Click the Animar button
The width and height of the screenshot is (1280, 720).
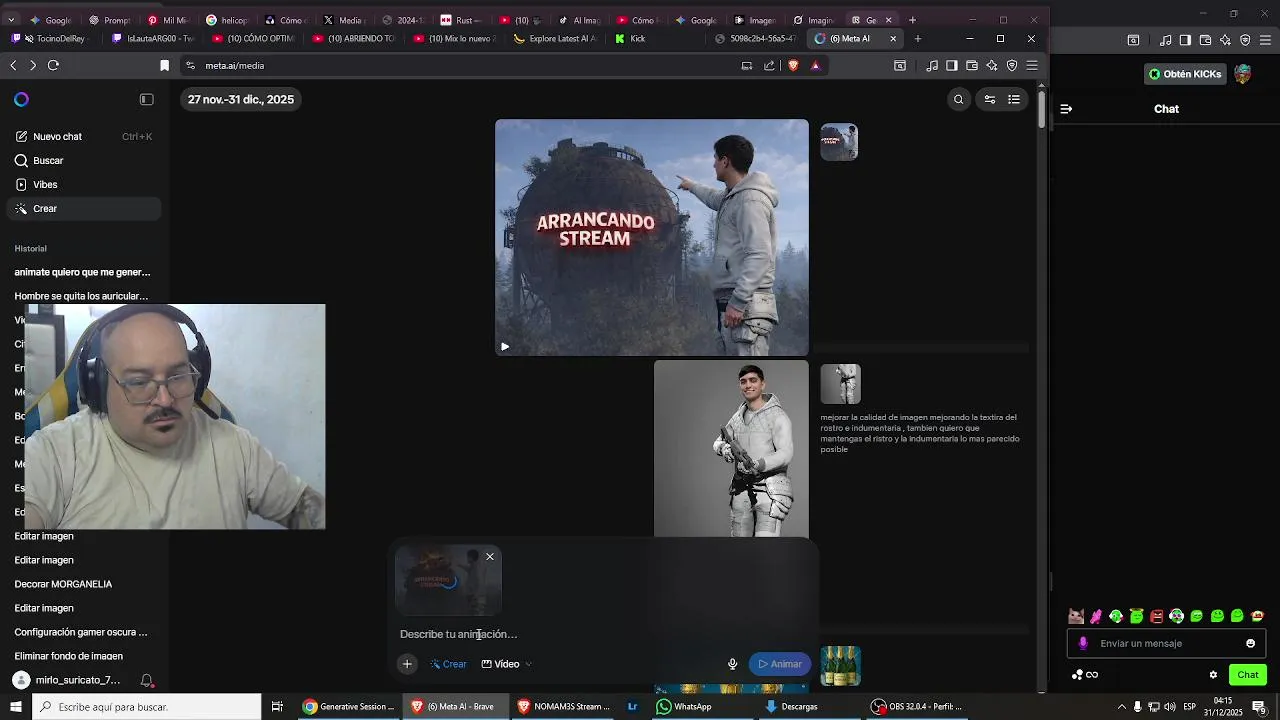(x=780, y=664)
